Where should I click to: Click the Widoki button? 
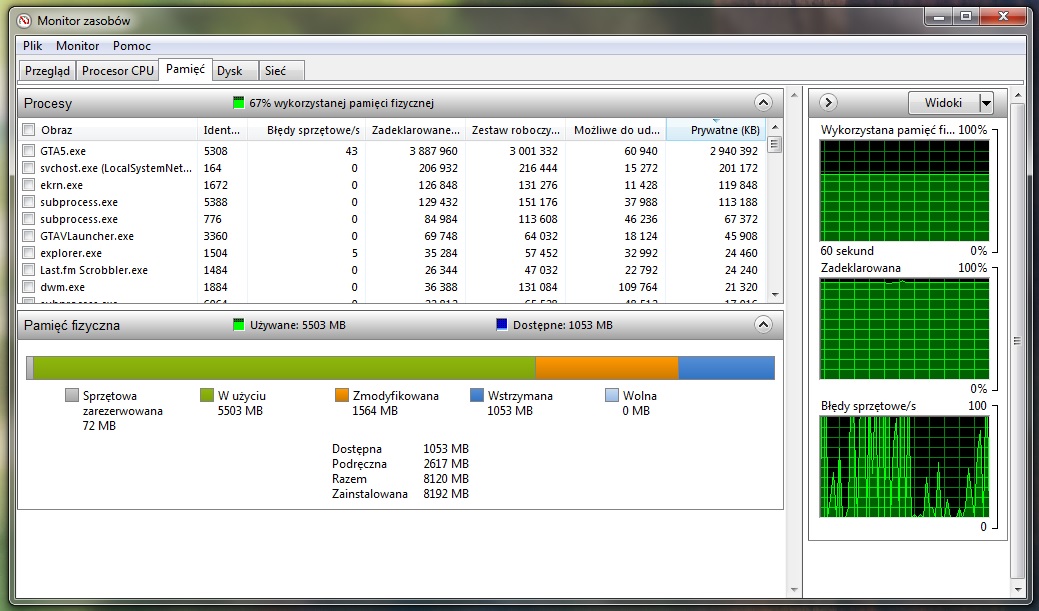click(x=944, y=103)
